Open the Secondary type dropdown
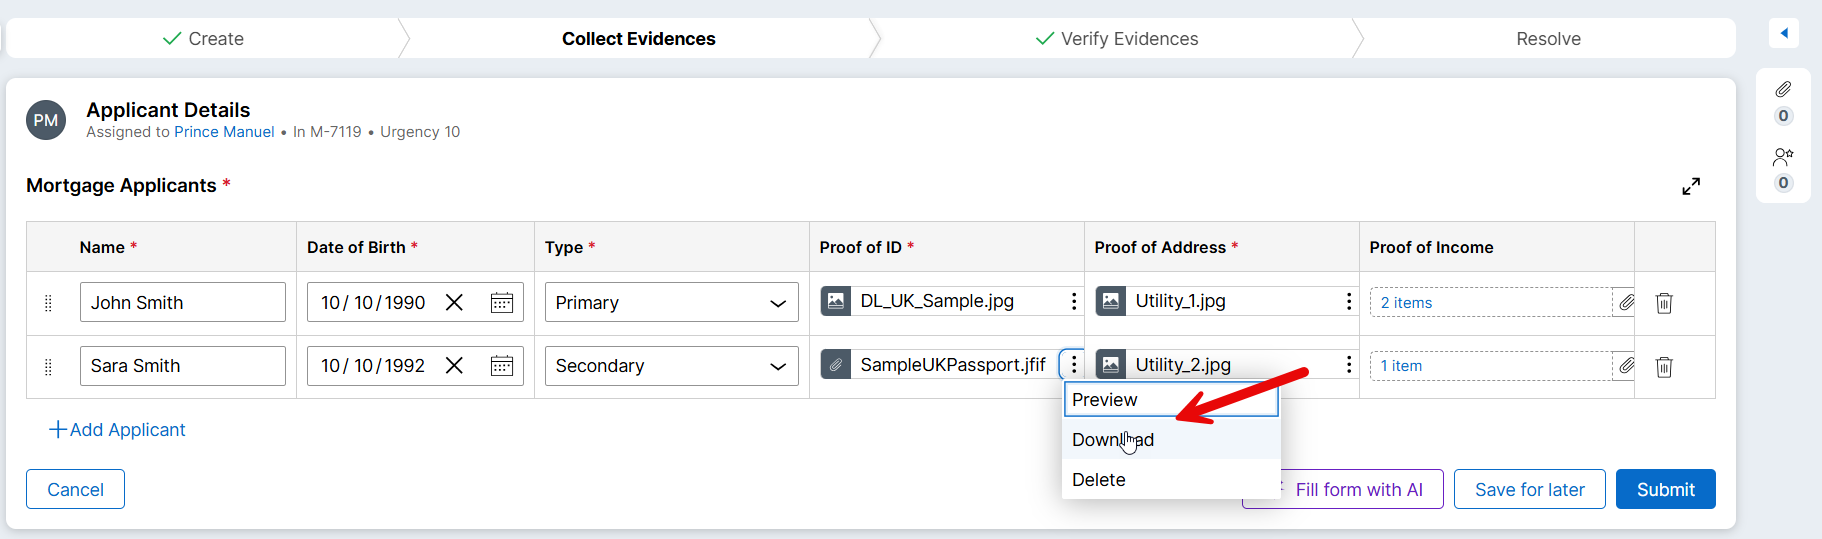 (671, 366)
